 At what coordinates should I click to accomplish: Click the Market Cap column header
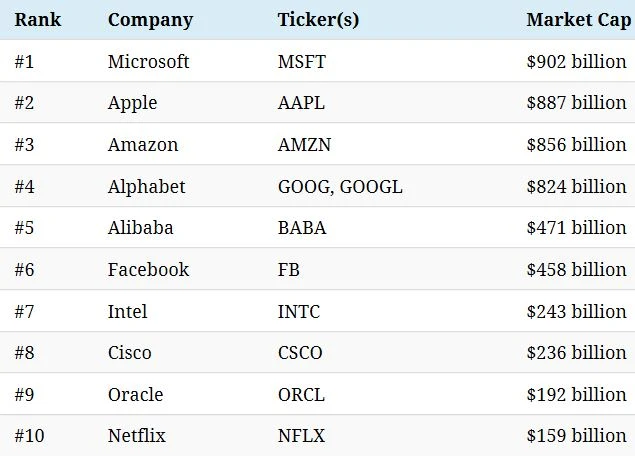(578, 20)
